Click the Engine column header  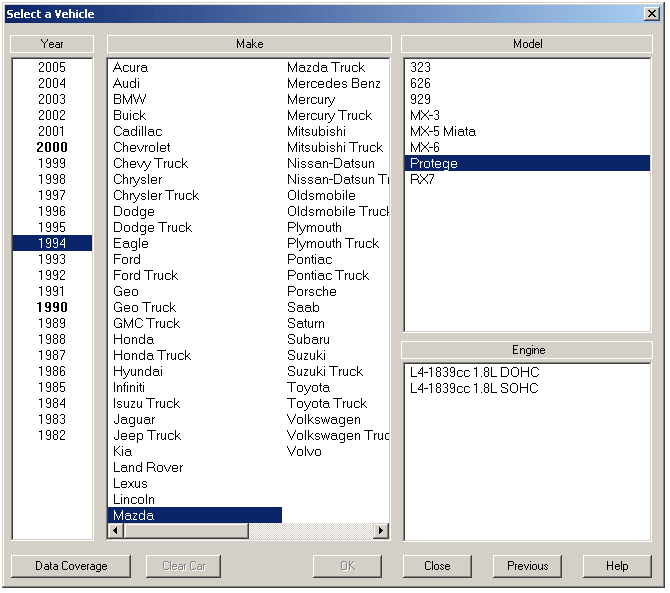(528, 350)
